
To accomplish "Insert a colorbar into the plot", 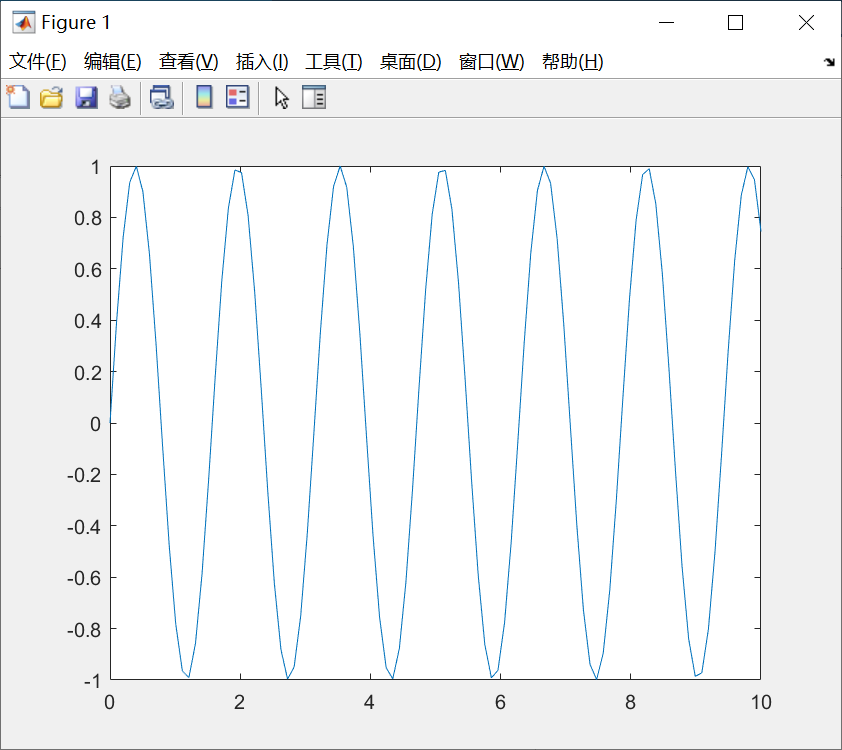I will pyautogui.click(x=203, y=97).
